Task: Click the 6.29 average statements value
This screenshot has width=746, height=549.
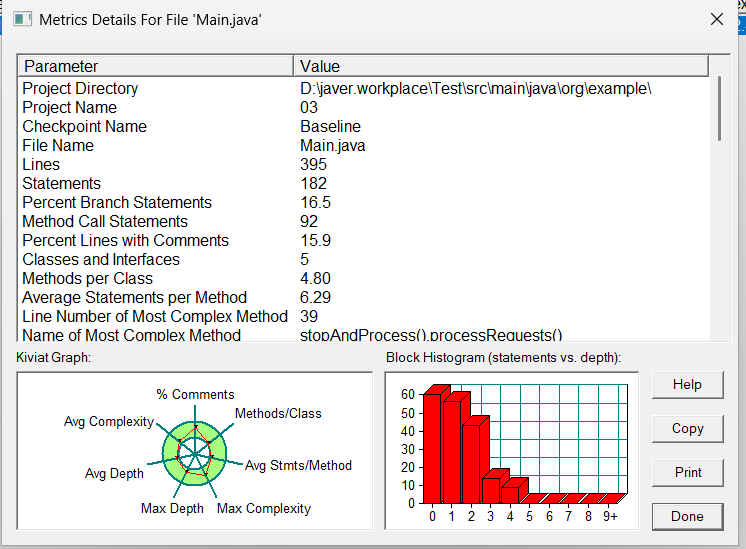Action: pyautogui.click(x=315, y=298)
